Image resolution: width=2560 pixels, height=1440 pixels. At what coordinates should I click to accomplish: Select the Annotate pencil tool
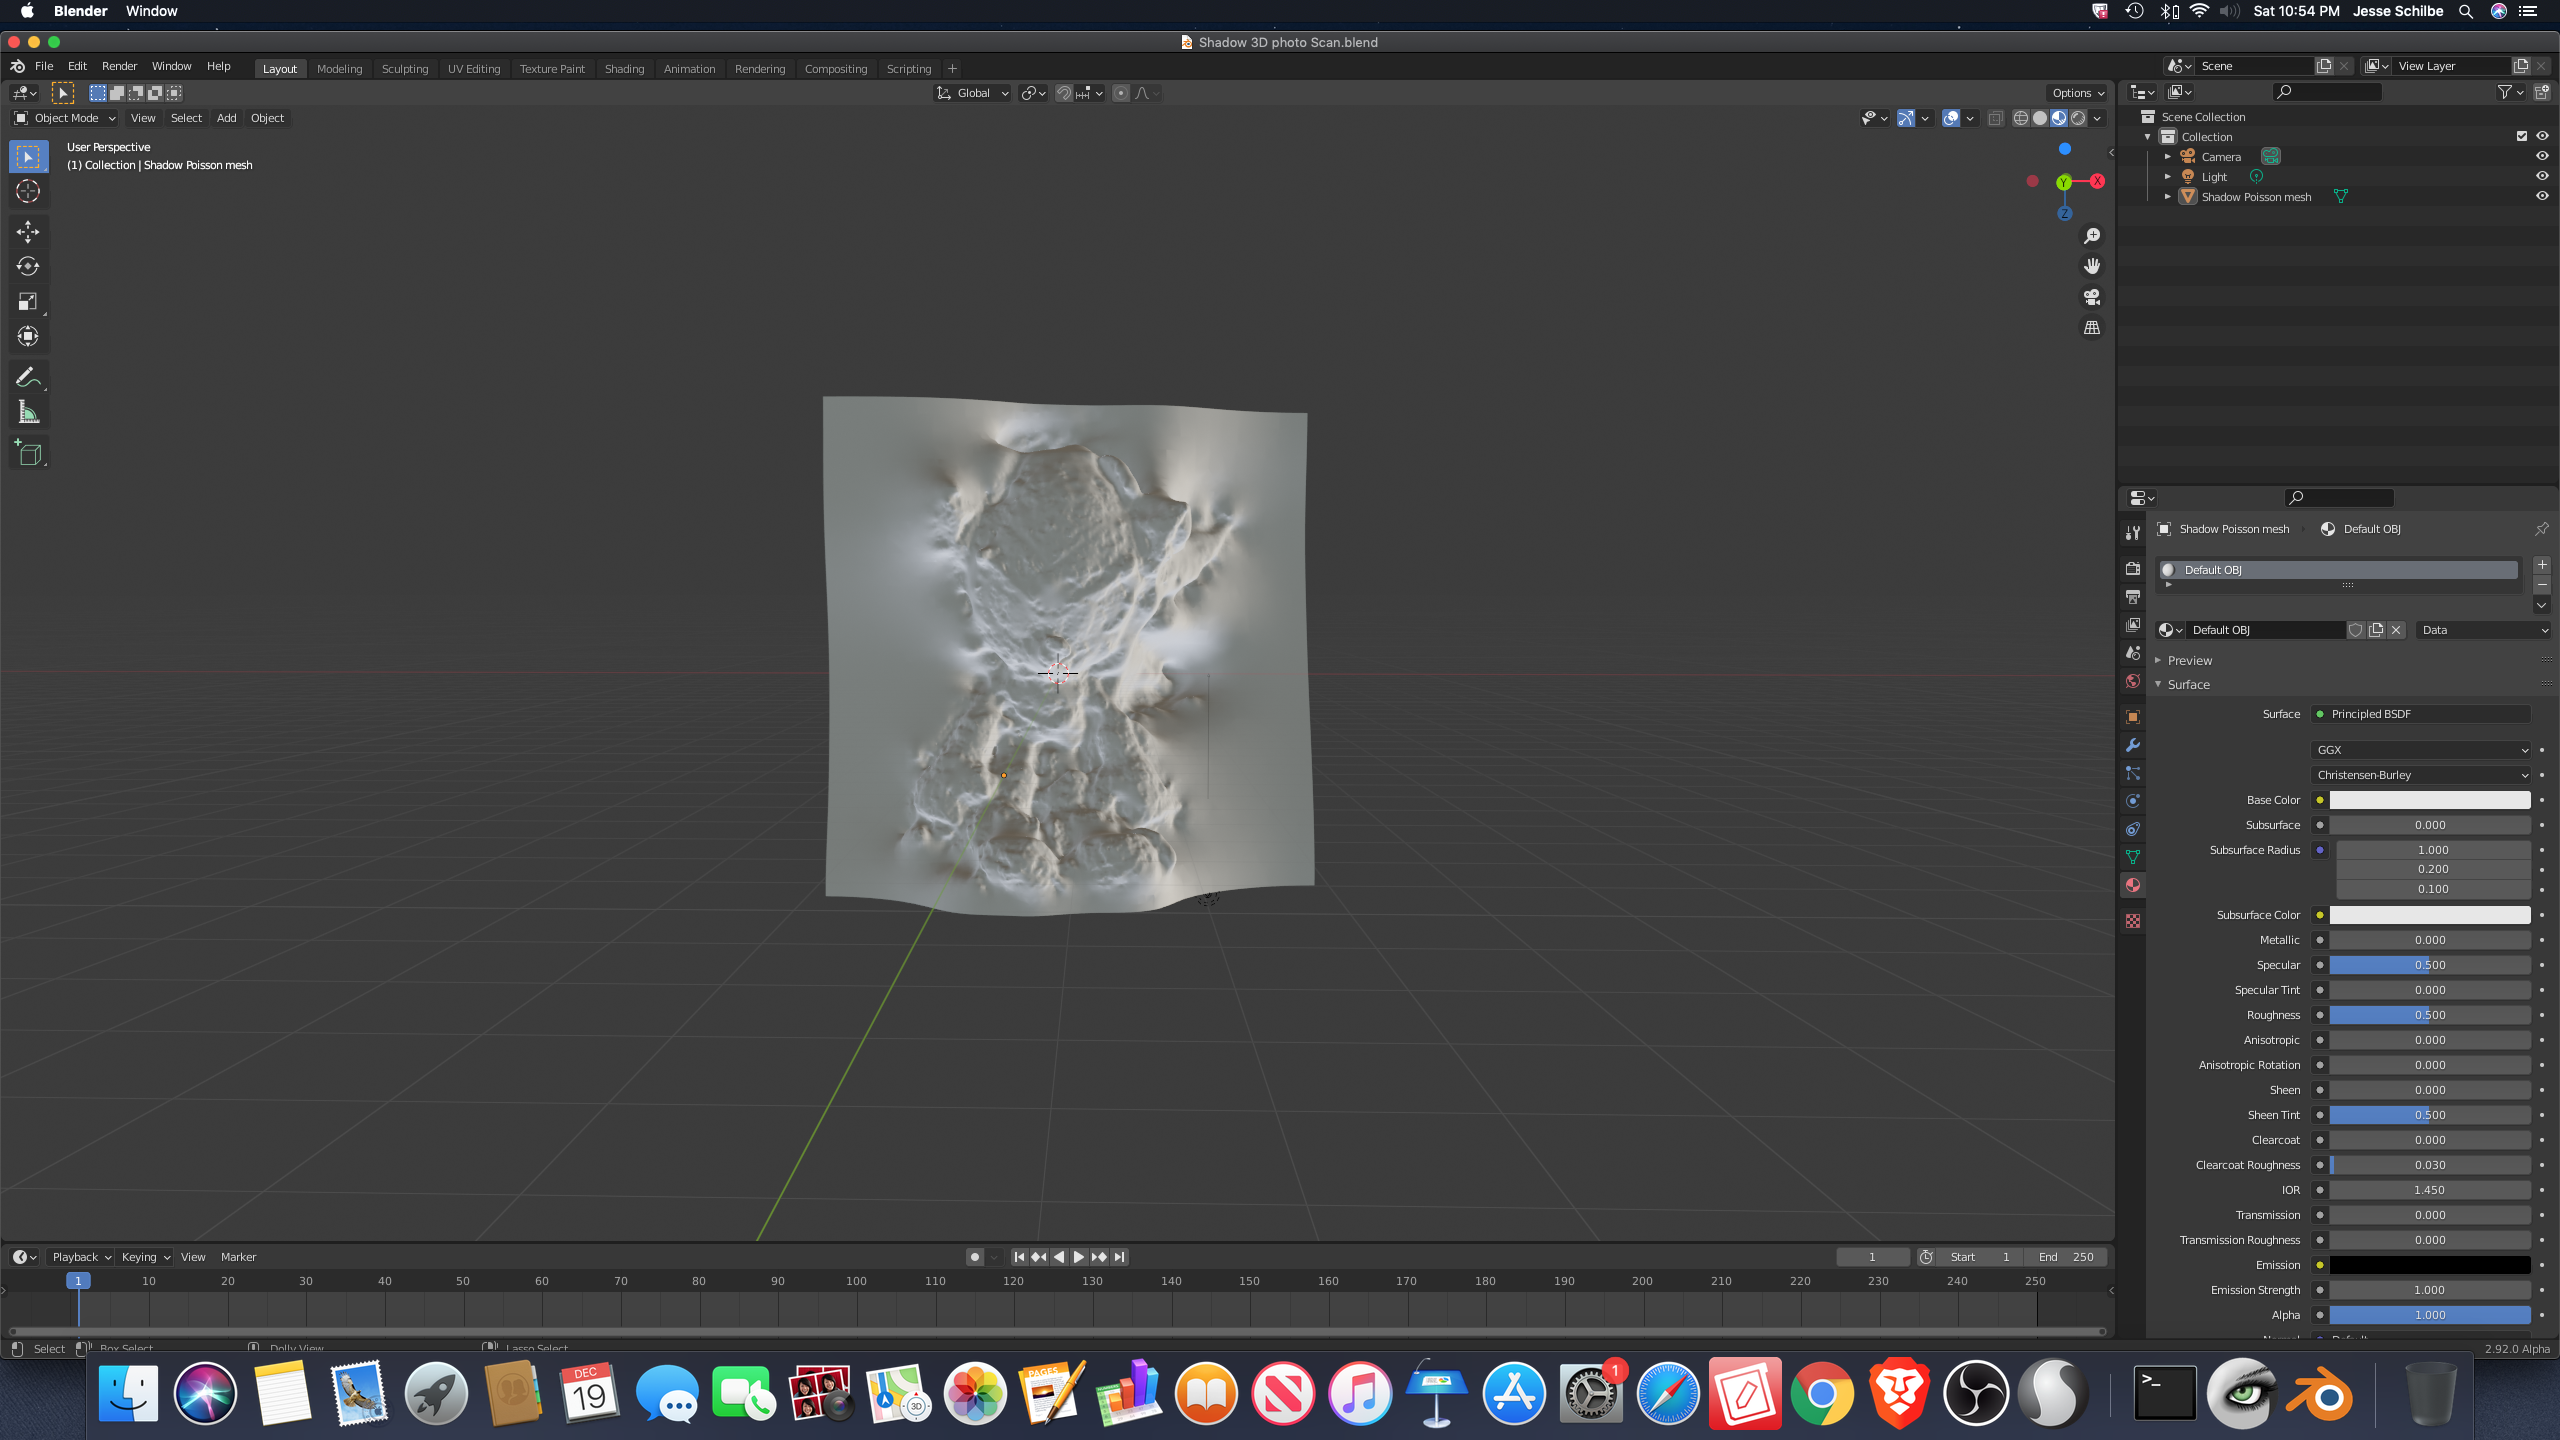coord(28,377)
